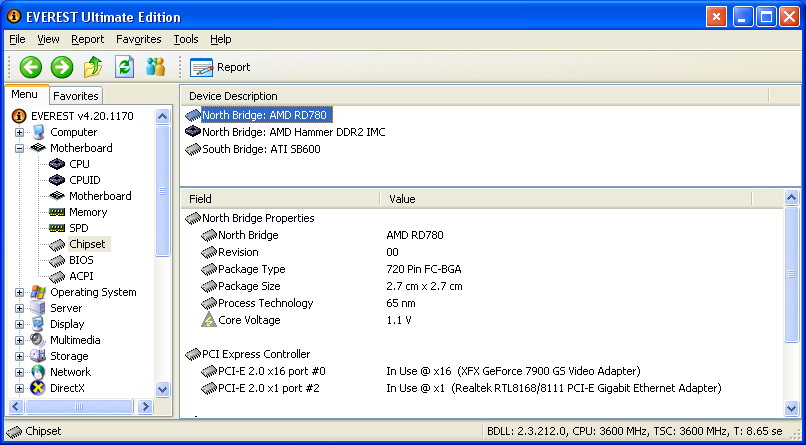Expand the Server tree node
This screenshot has height=445, width=806.
tap(19, 308)
